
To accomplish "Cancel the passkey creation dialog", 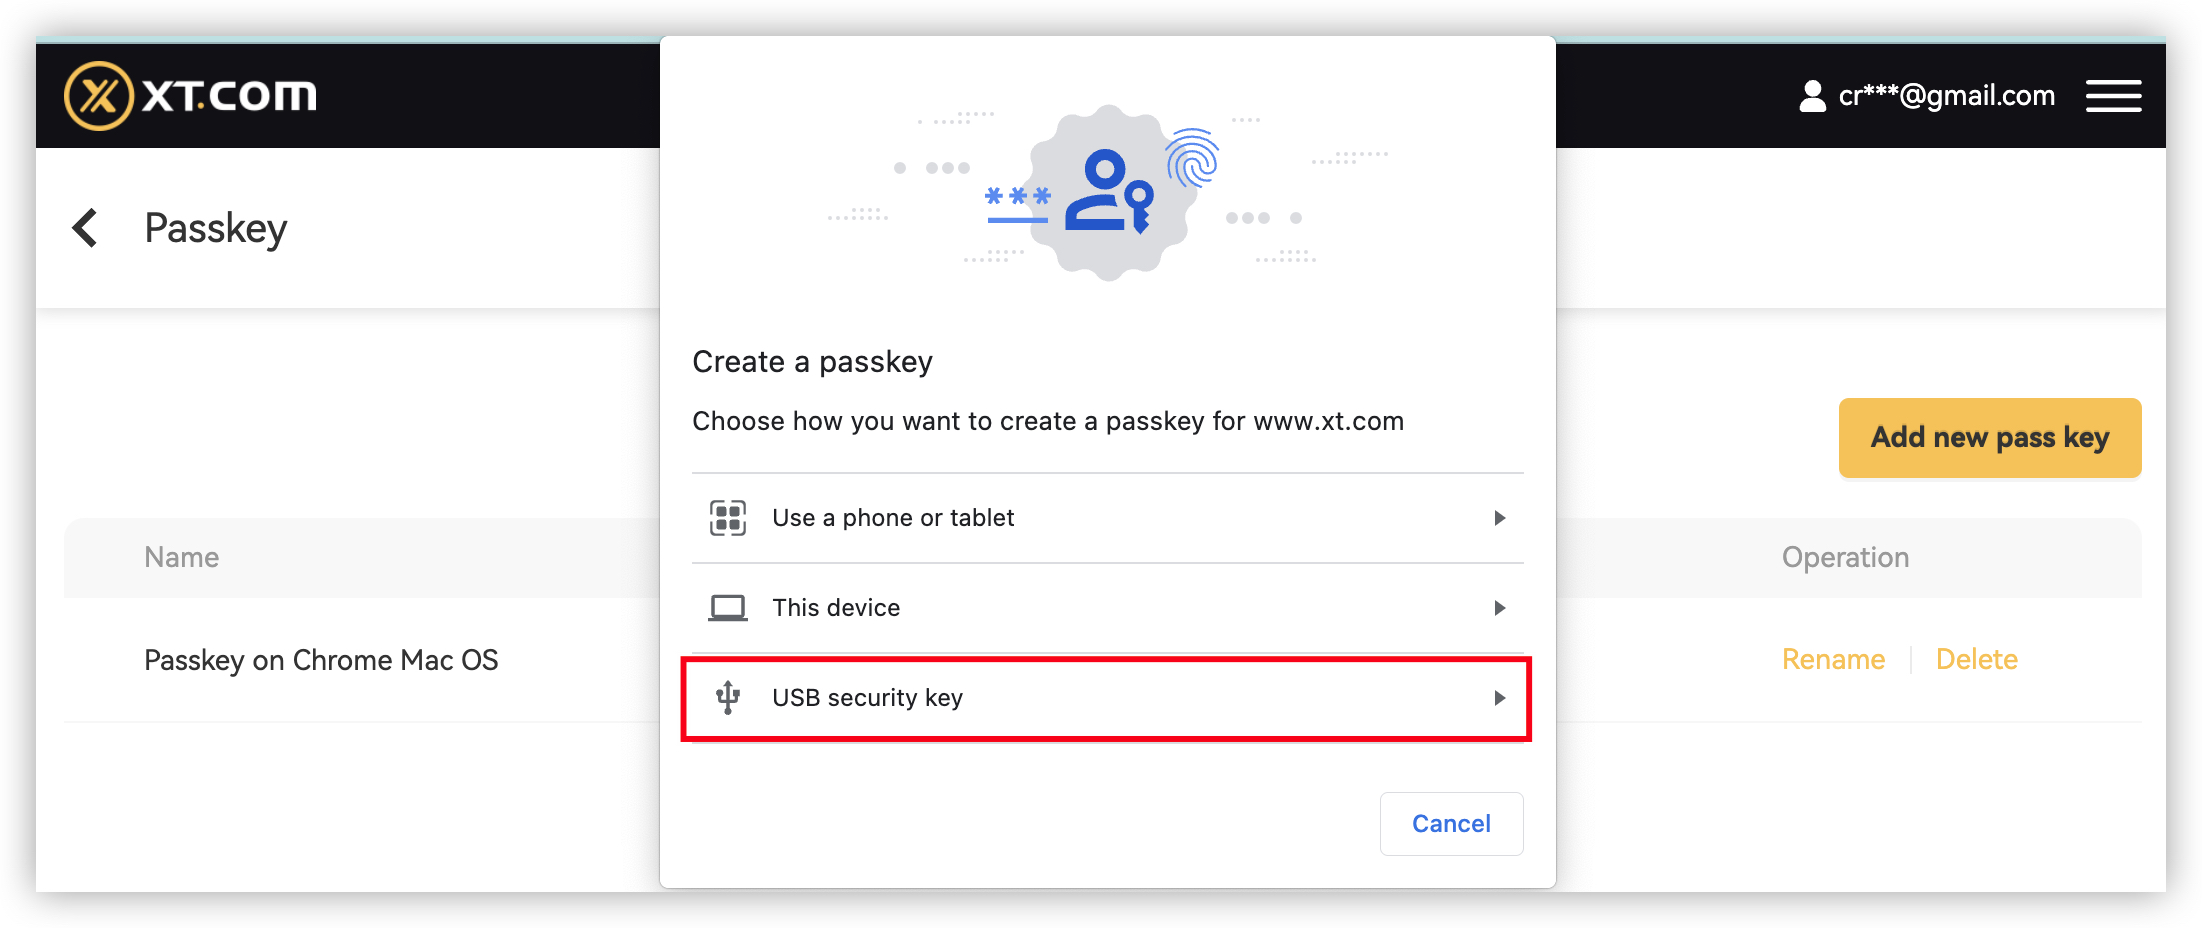I will point(1451,824).
